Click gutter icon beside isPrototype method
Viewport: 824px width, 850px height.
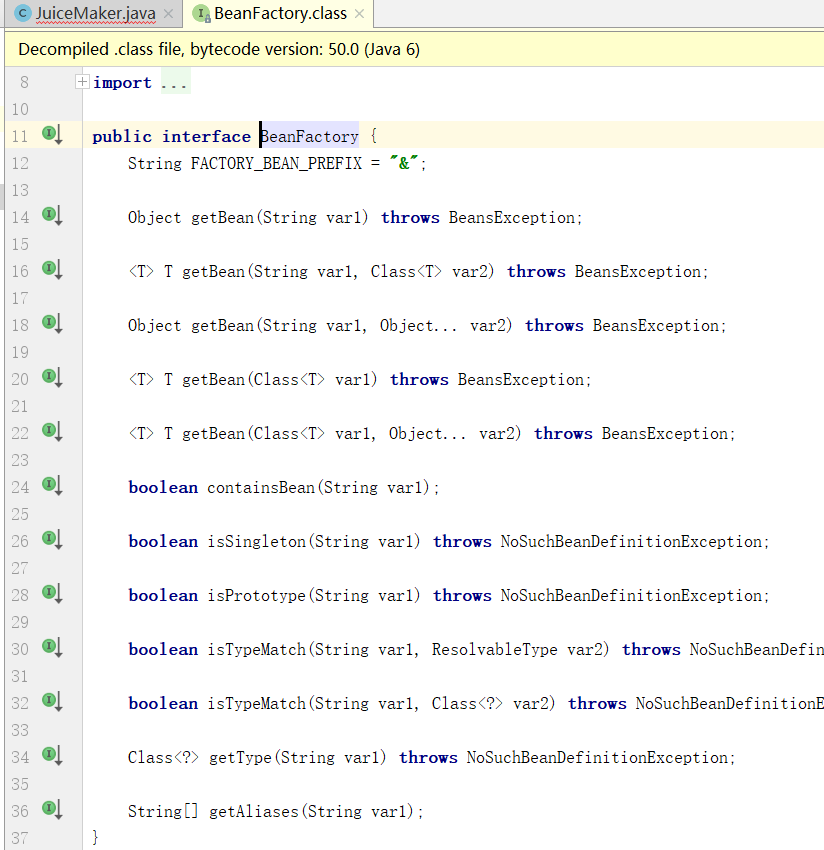click(49, 594)
